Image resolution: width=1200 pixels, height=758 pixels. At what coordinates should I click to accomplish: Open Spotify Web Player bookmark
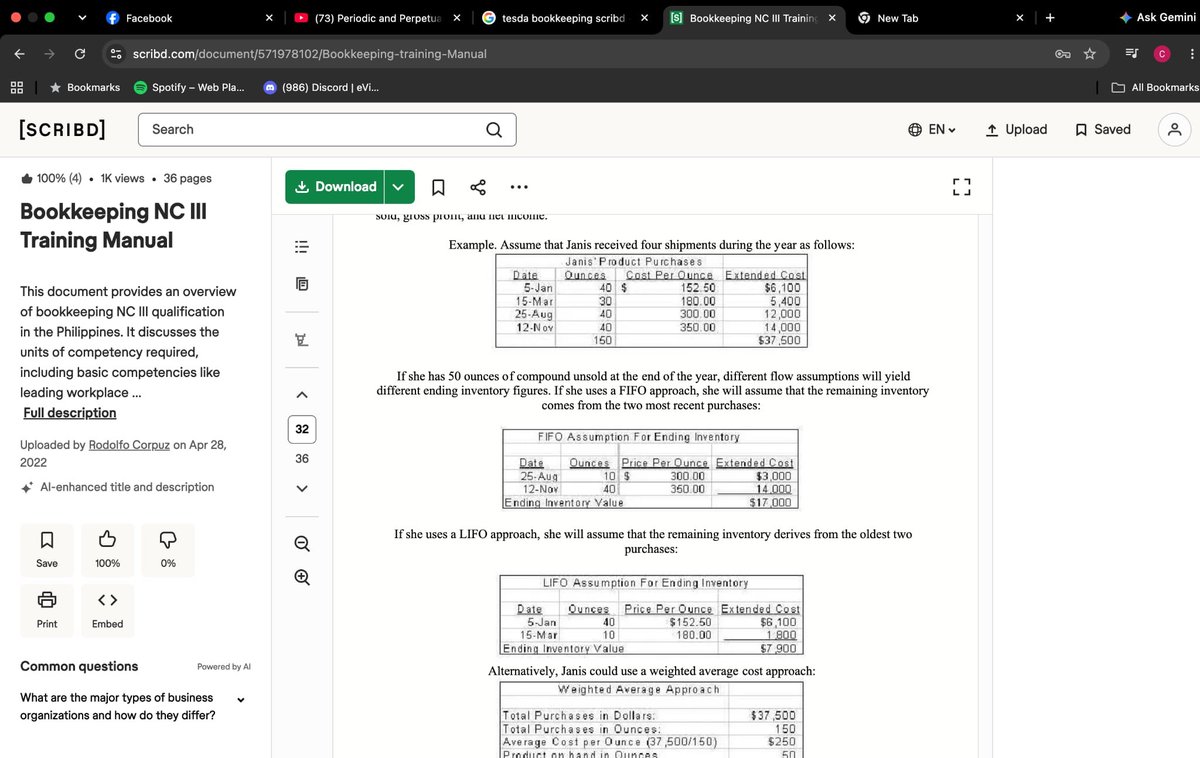[189, 87]
